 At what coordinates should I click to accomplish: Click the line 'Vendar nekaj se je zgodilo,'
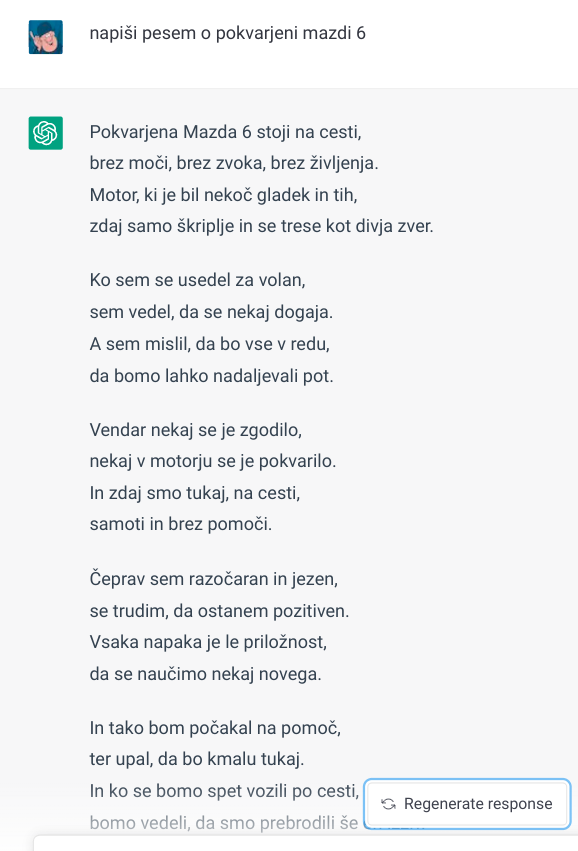(196, 430)
